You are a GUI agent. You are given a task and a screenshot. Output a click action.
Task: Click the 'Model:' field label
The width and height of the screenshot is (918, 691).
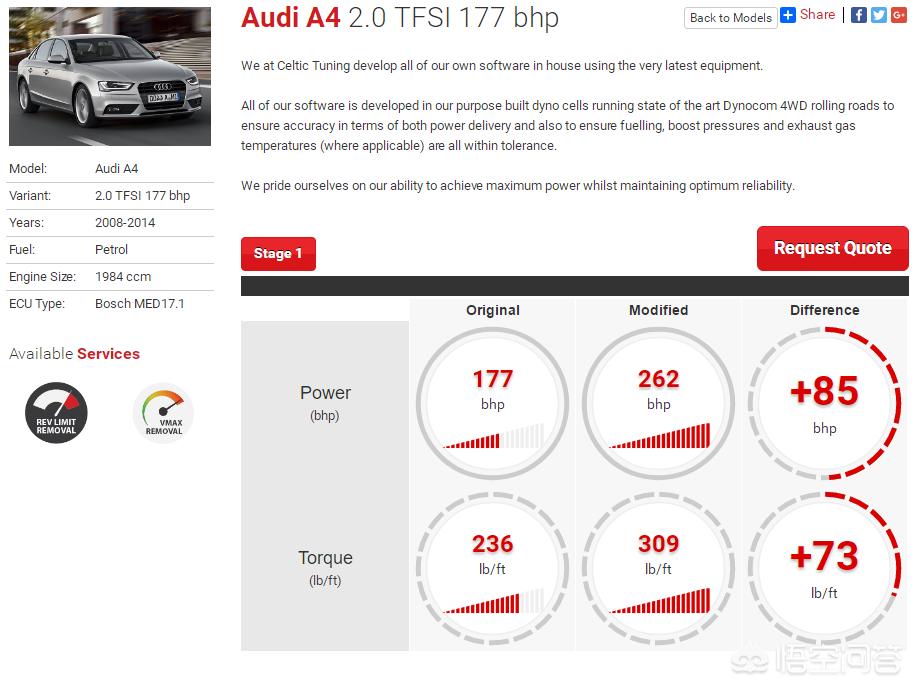(28, 169)
